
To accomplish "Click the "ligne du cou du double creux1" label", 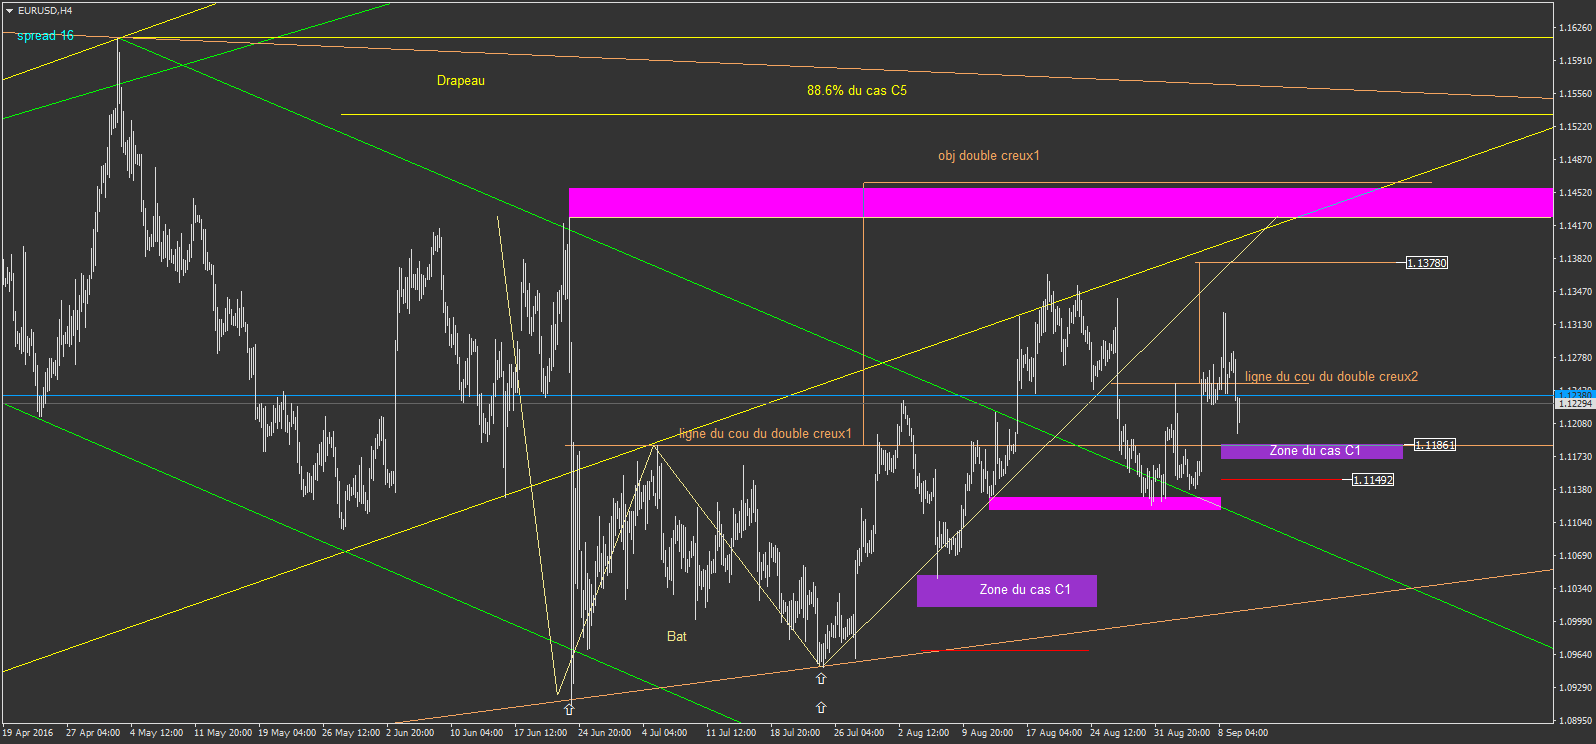I will 765,434.
